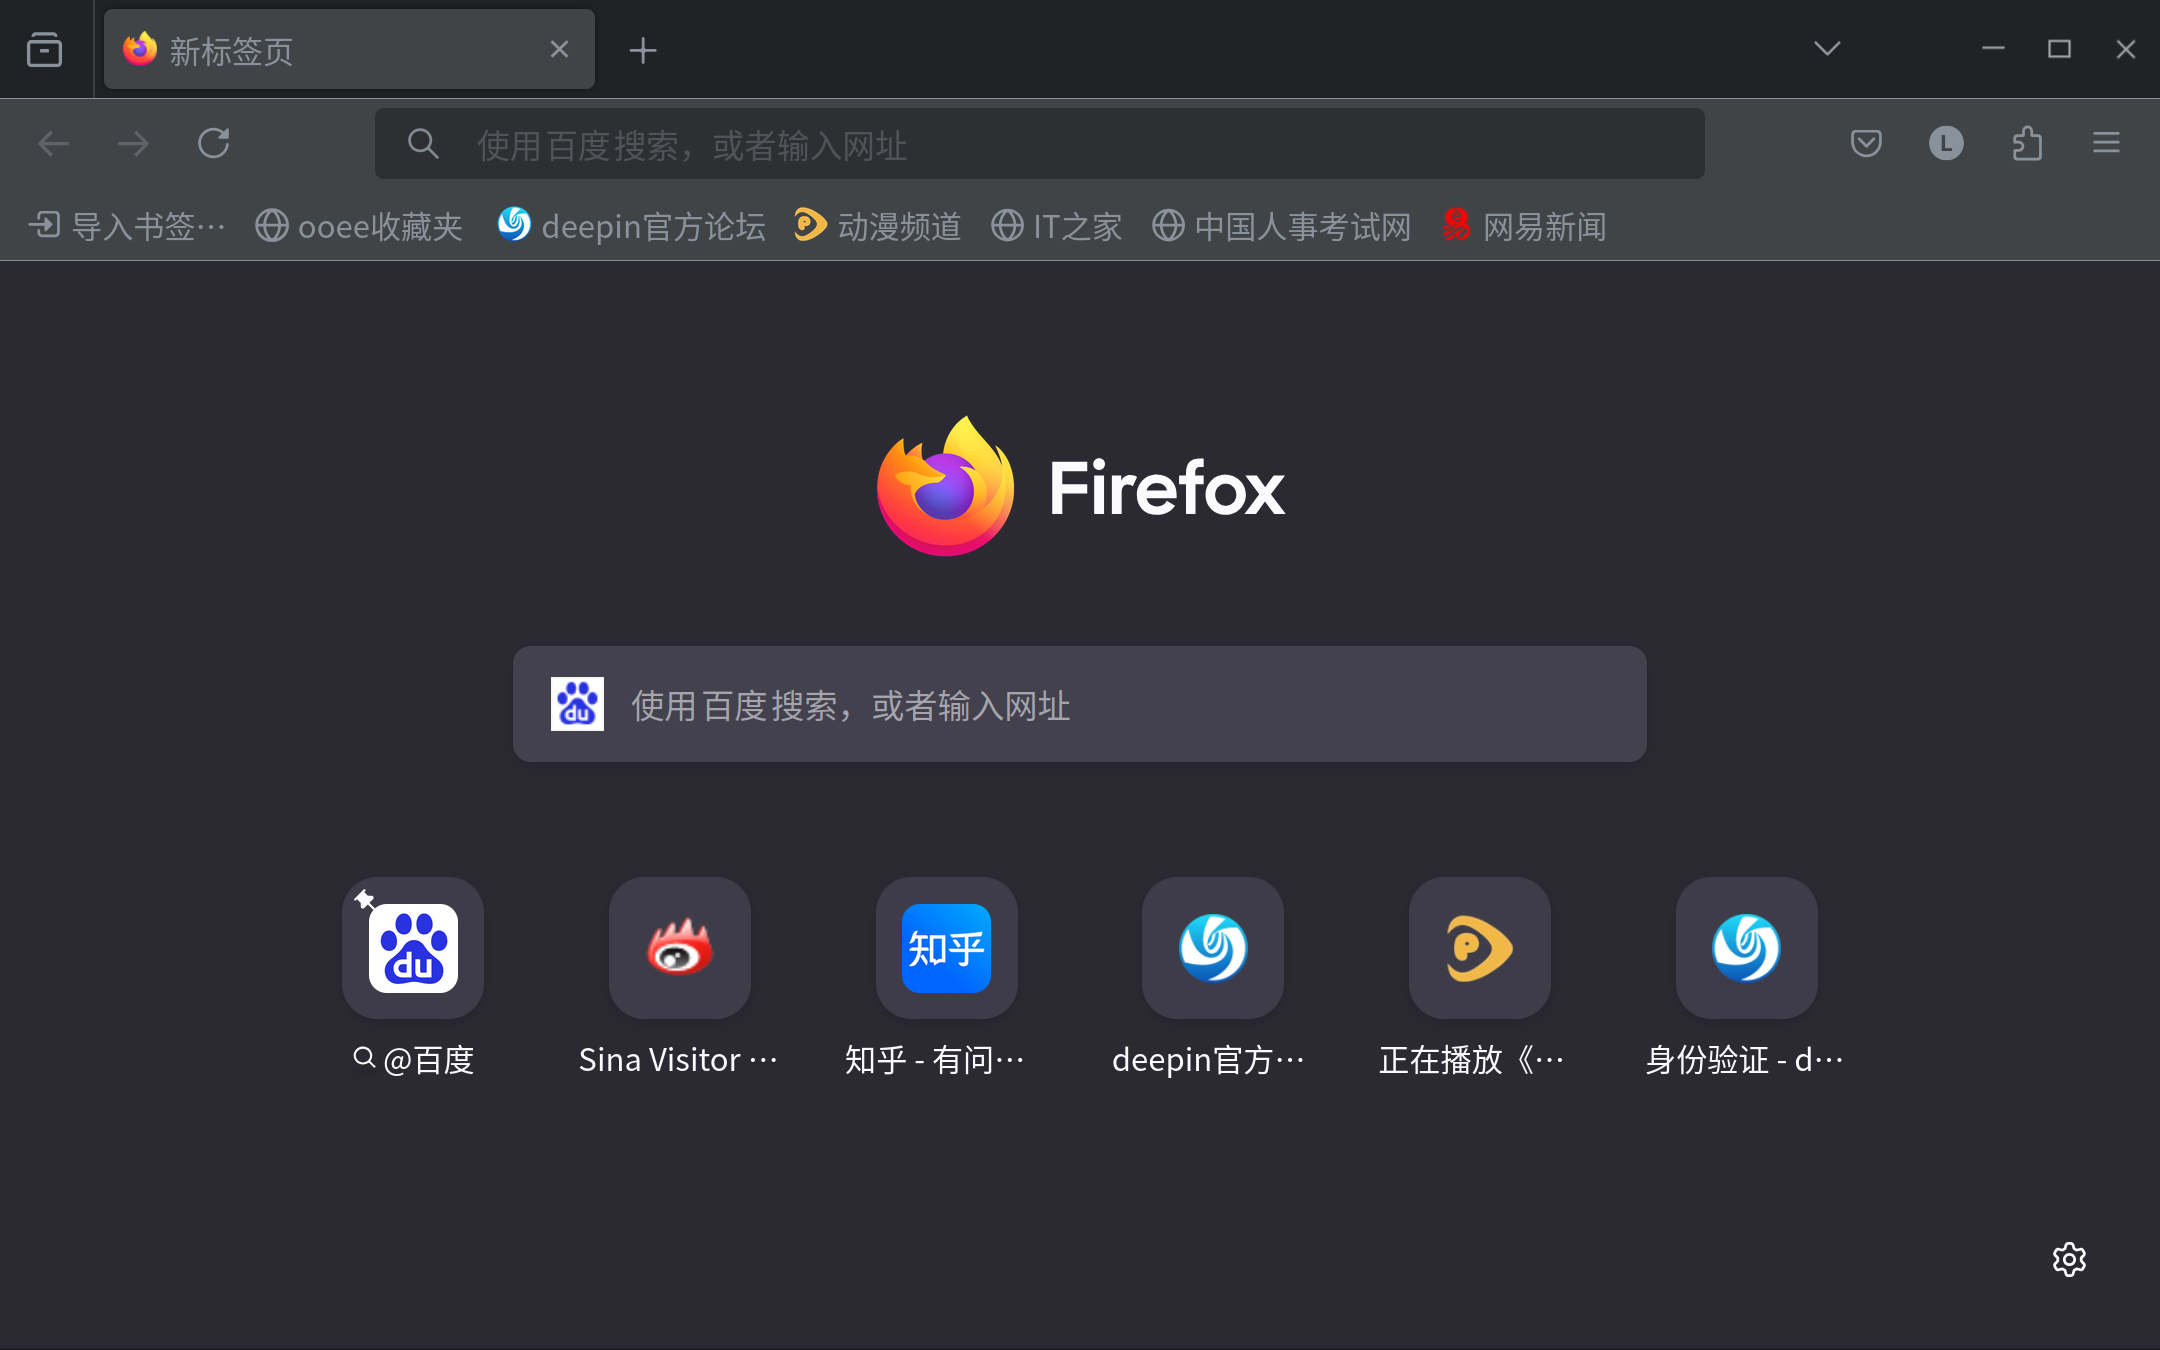Close the 新标签页 tab
The width and height of the screenshot is (2160, 1350).
559,49
